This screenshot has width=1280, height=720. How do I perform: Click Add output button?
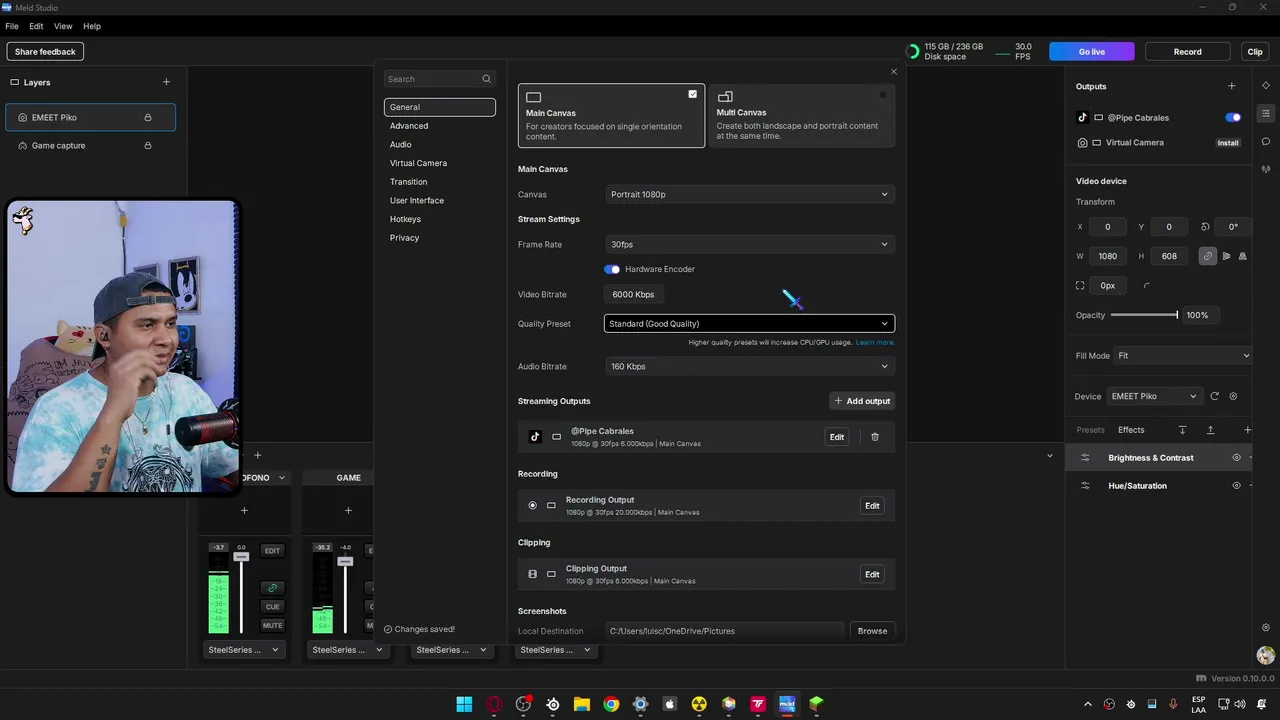pos(862,401)
